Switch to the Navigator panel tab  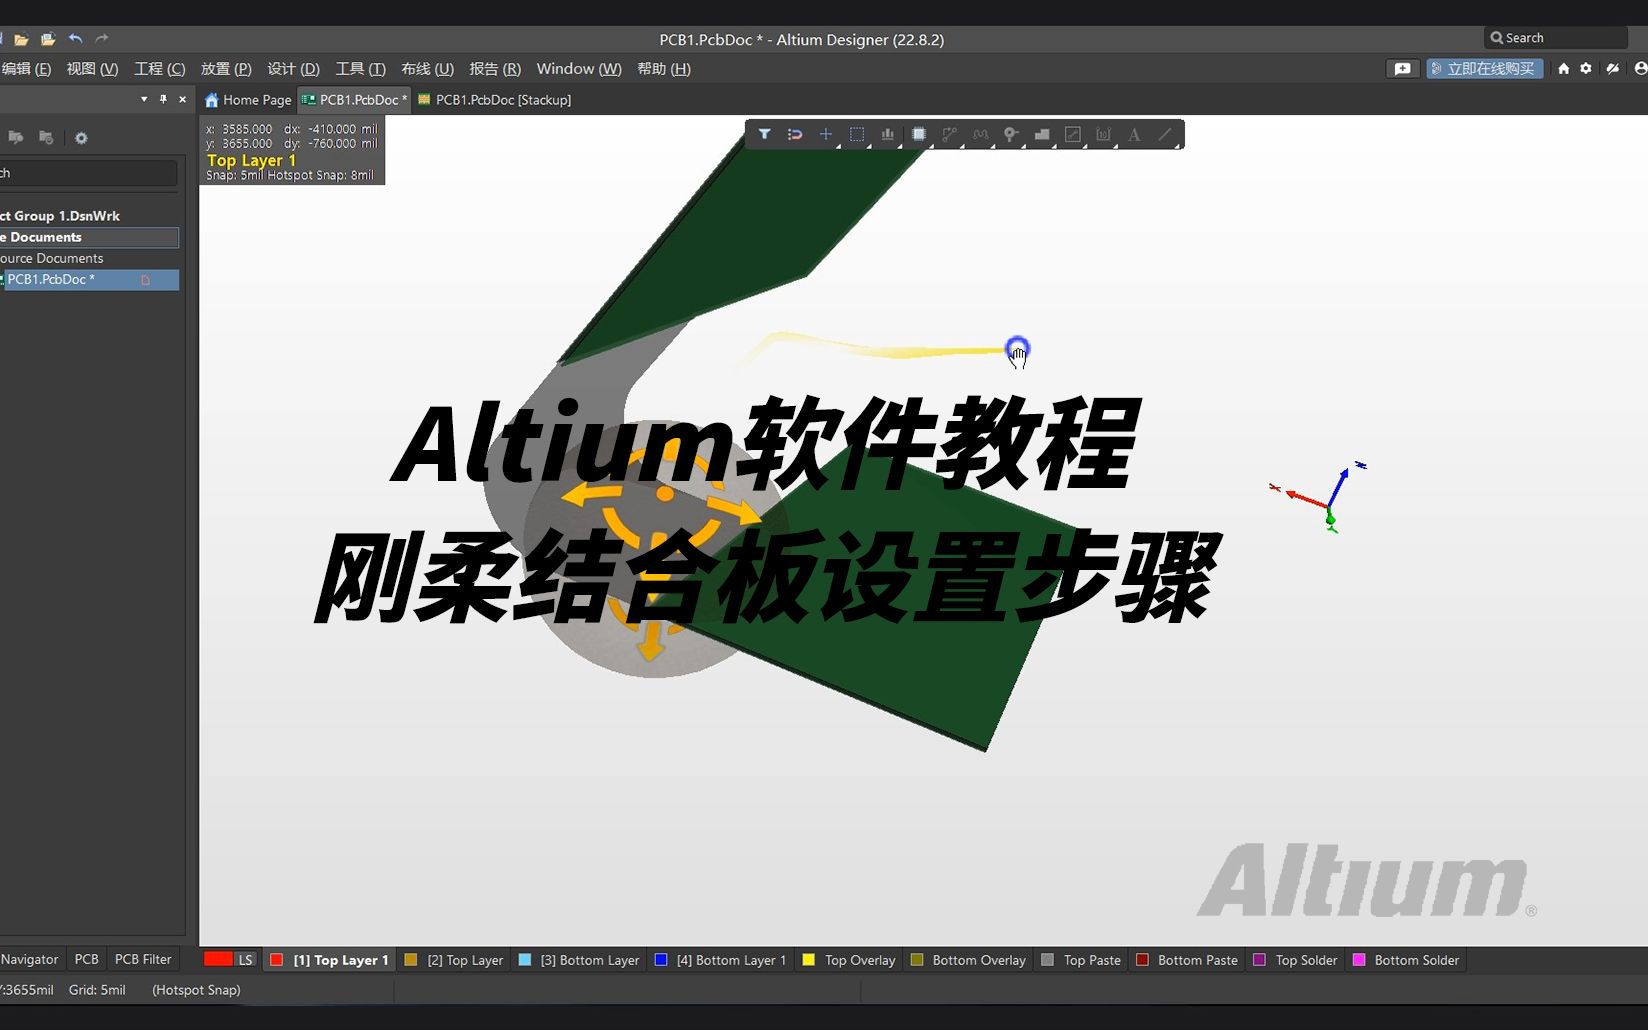coord(30,959)
